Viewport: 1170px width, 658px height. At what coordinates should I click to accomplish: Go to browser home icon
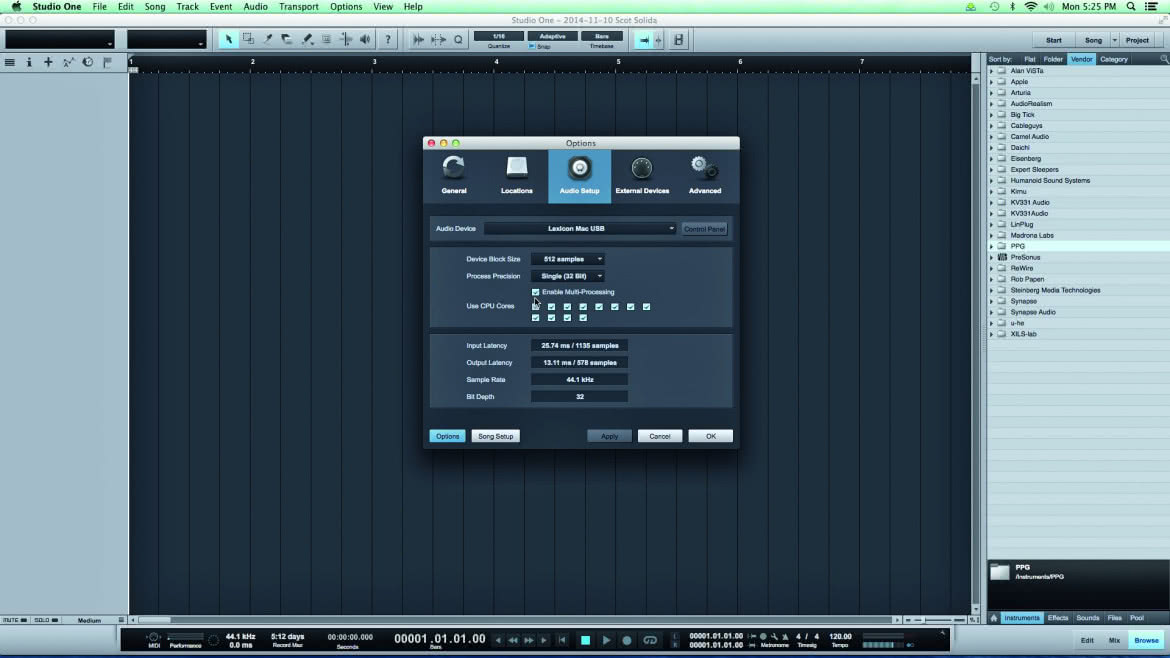994,618
